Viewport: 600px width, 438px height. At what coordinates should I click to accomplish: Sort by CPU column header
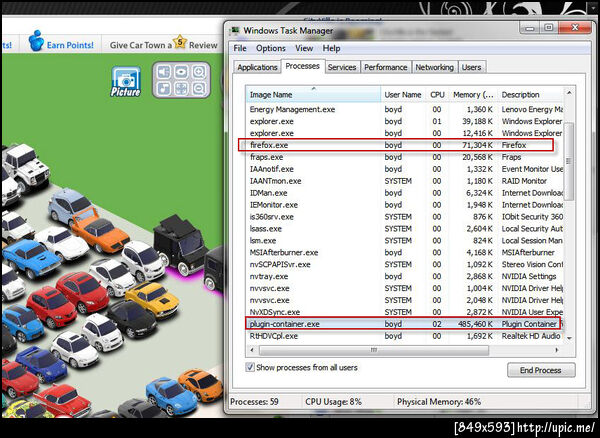coord(437,94)
